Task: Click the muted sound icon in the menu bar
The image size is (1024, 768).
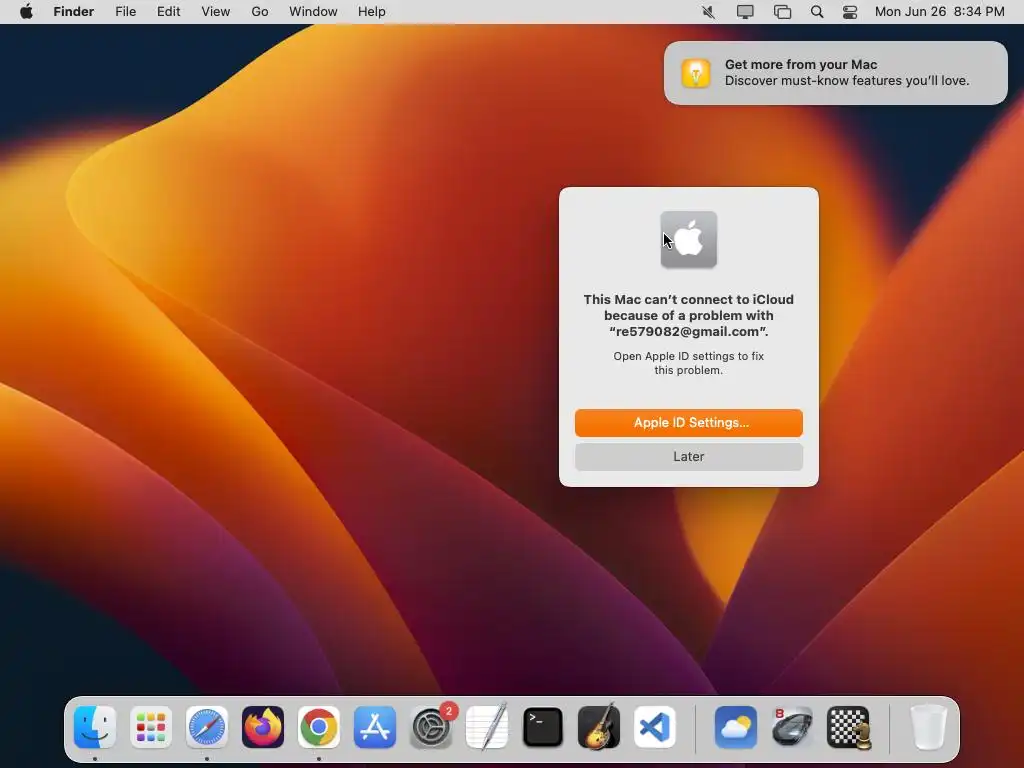Action: [x=709, y=12]
